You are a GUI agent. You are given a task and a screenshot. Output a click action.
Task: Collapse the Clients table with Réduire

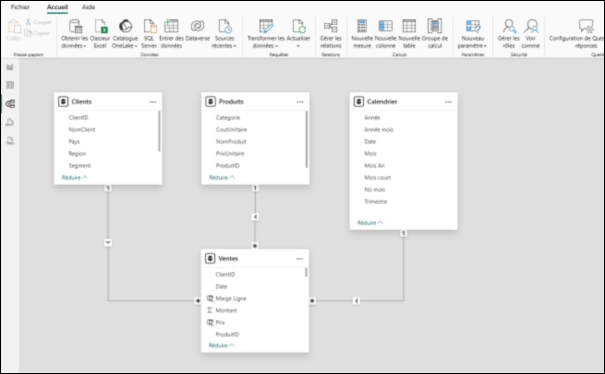(74, 178)
